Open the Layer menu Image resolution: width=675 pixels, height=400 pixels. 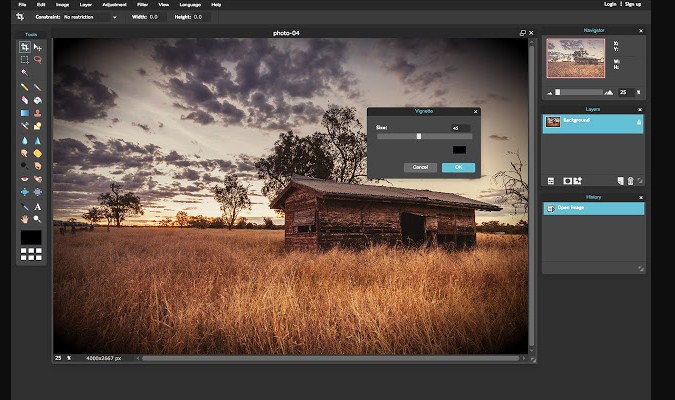click(86, 5)
